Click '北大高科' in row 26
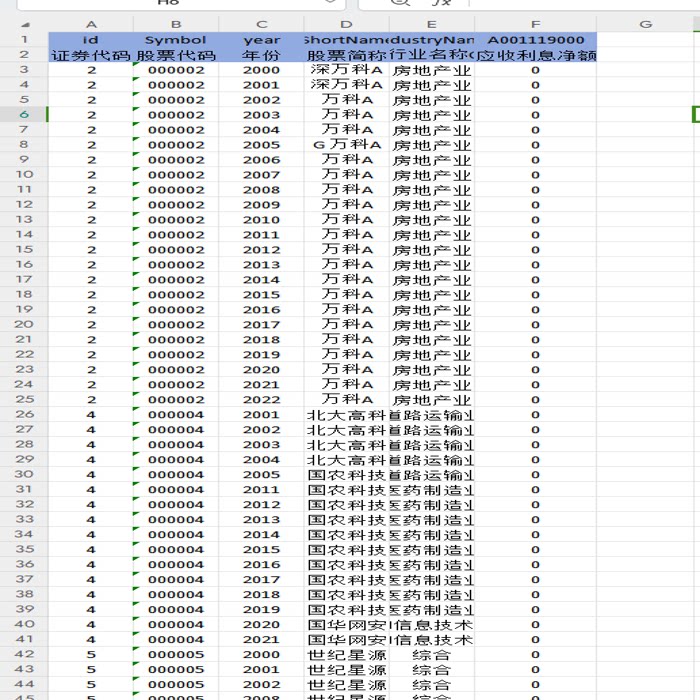Image resolution: width=700 pixels, height=700 pixels. pyautogui.click(x=346, y=415)
